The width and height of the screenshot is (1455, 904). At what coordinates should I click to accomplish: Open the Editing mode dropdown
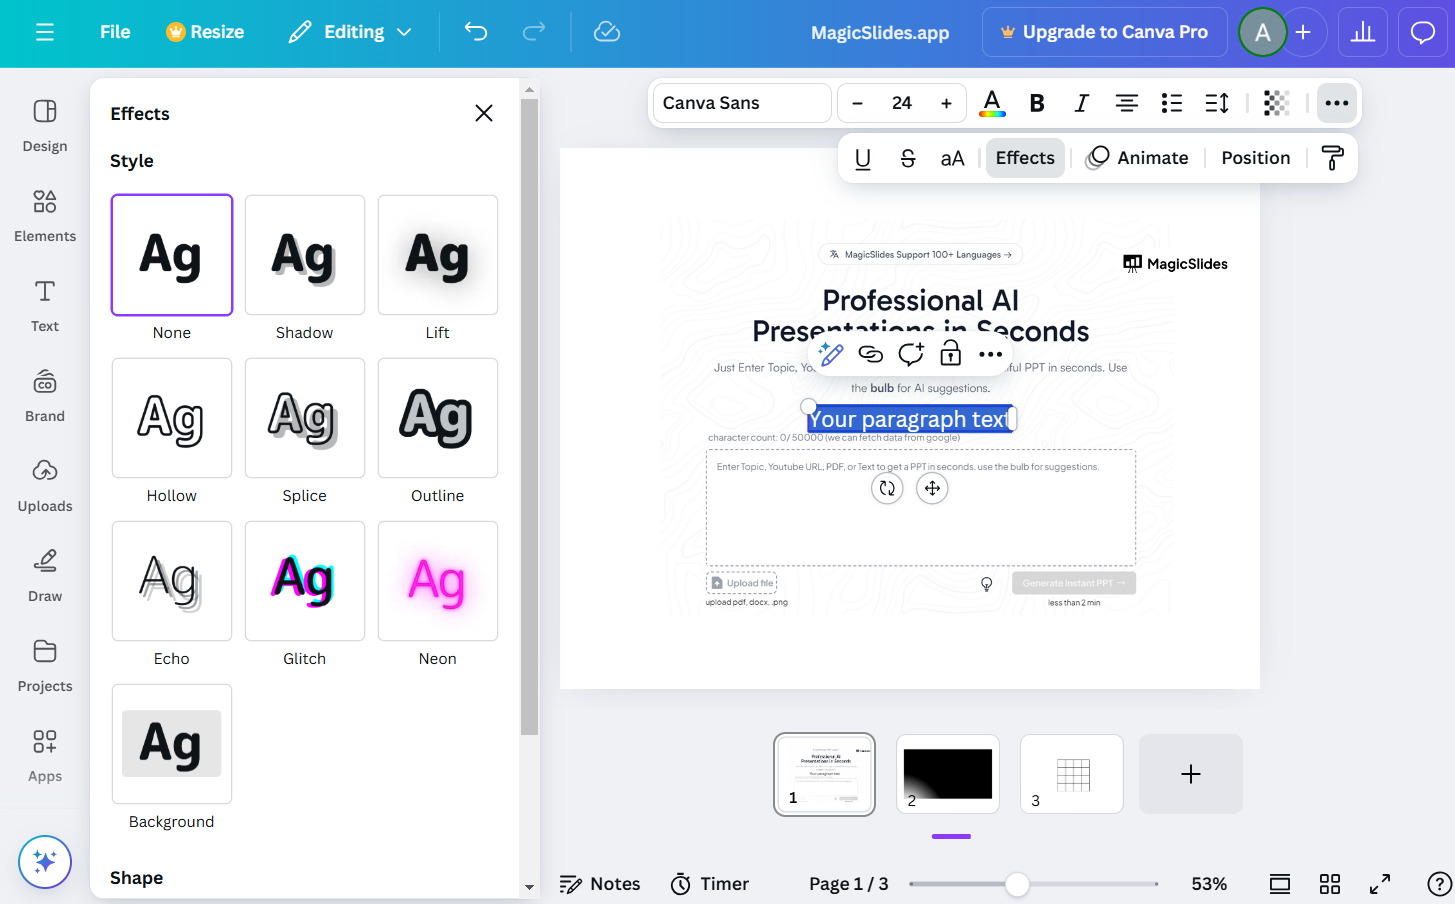point(350,32)
